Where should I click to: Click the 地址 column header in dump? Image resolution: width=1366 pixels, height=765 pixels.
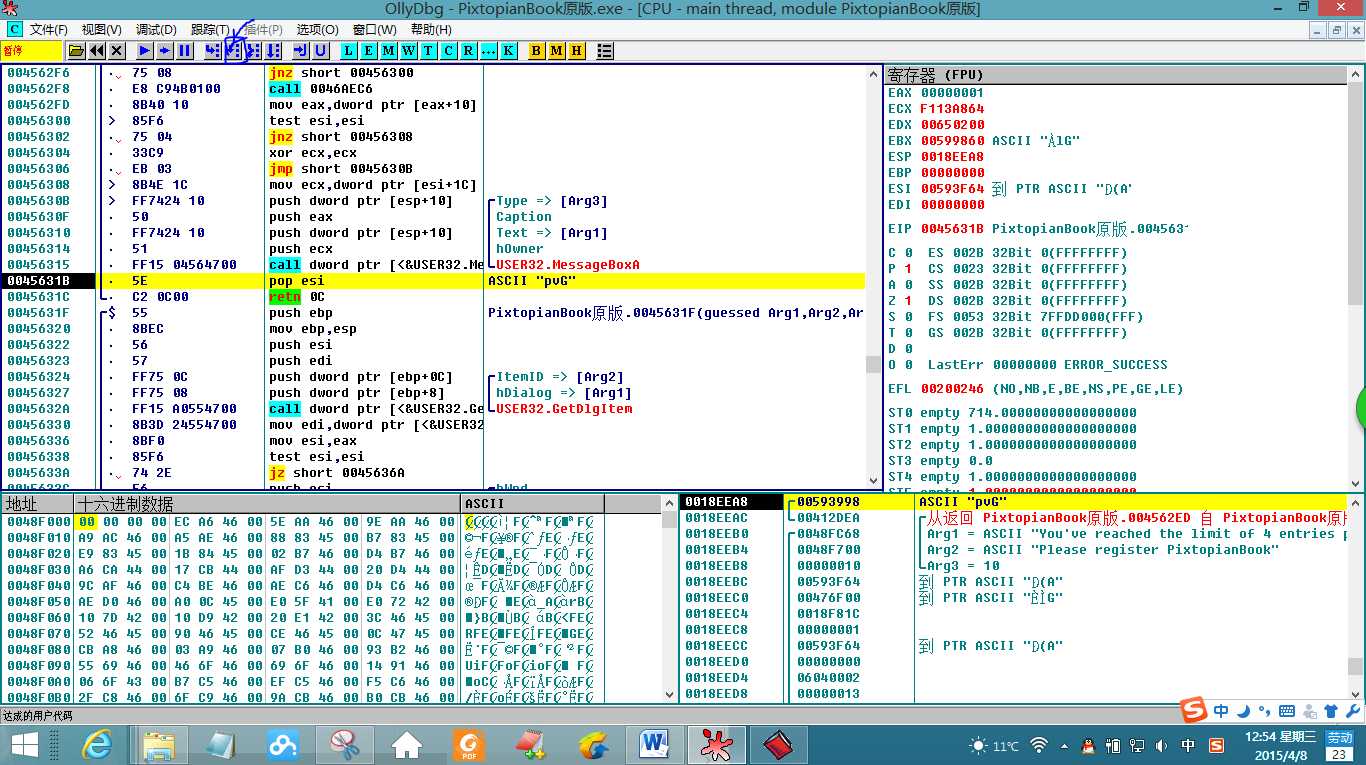coord(38,503)
